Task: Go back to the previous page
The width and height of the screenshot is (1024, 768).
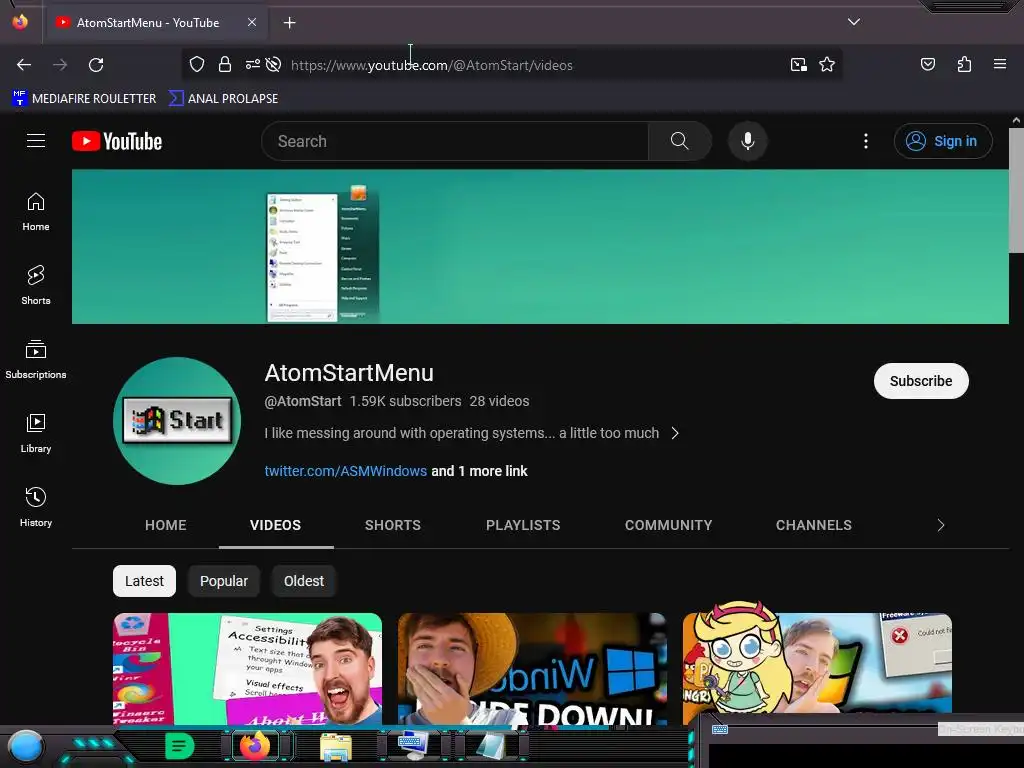Action: 24,65
